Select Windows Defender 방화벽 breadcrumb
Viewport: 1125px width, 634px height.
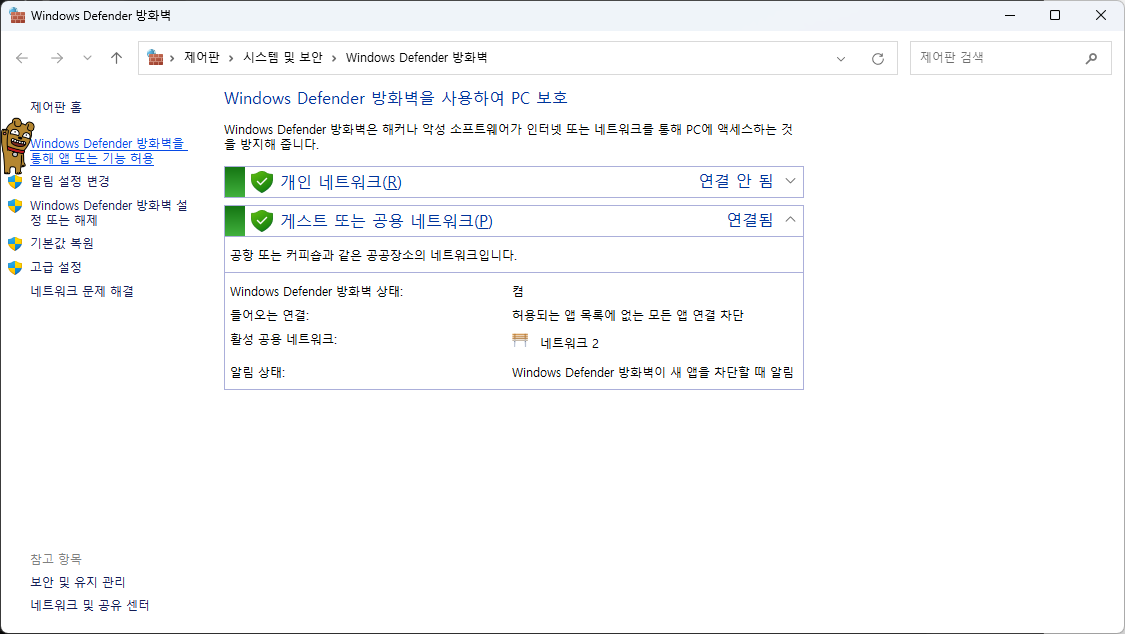pos(416,57)
